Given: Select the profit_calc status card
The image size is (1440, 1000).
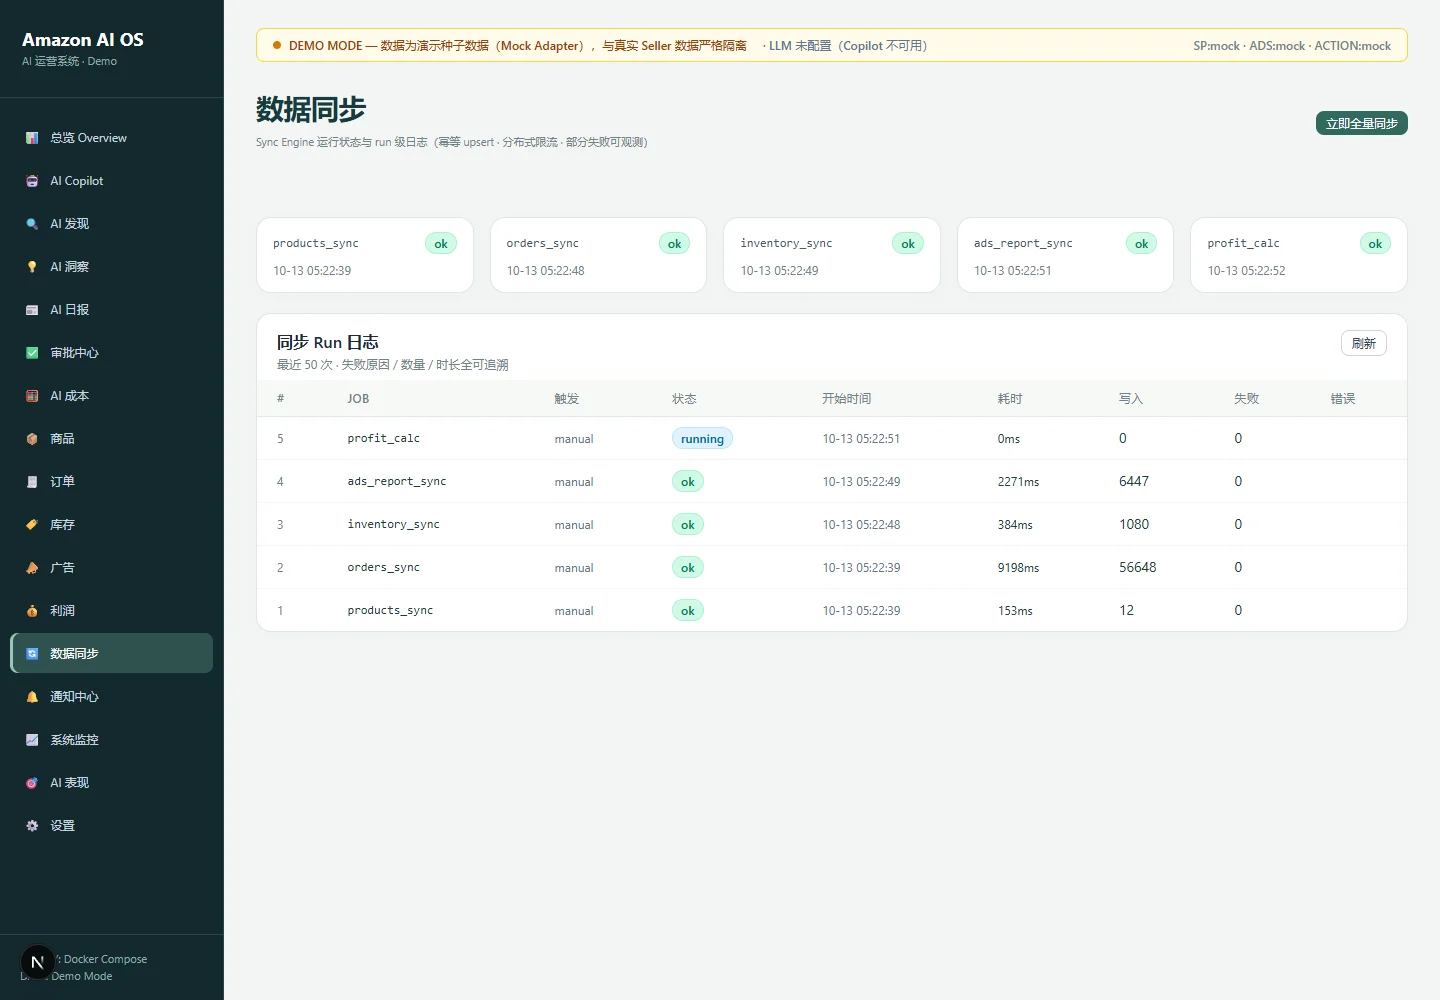Looking at the screenshot, I should (x=1299, y=255).
